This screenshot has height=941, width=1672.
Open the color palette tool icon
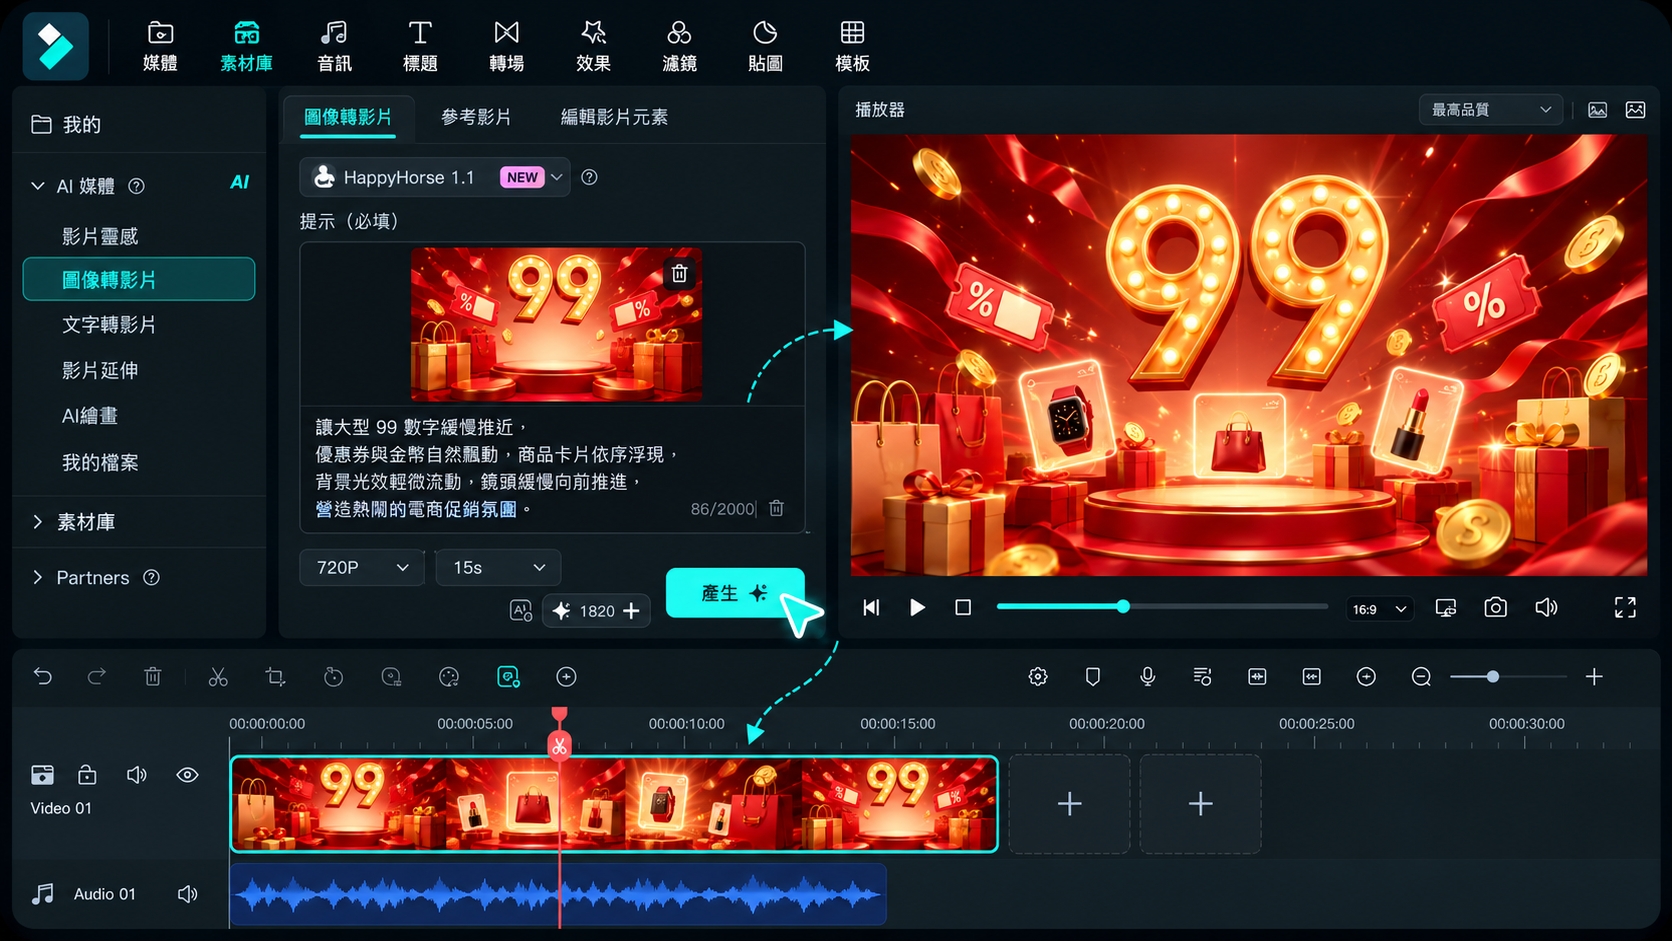click(449, 677)
